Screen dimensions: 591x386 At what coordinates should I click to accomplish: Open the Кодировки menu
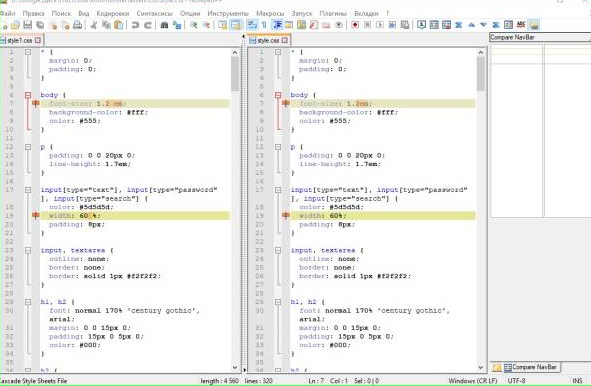point(113,14)
